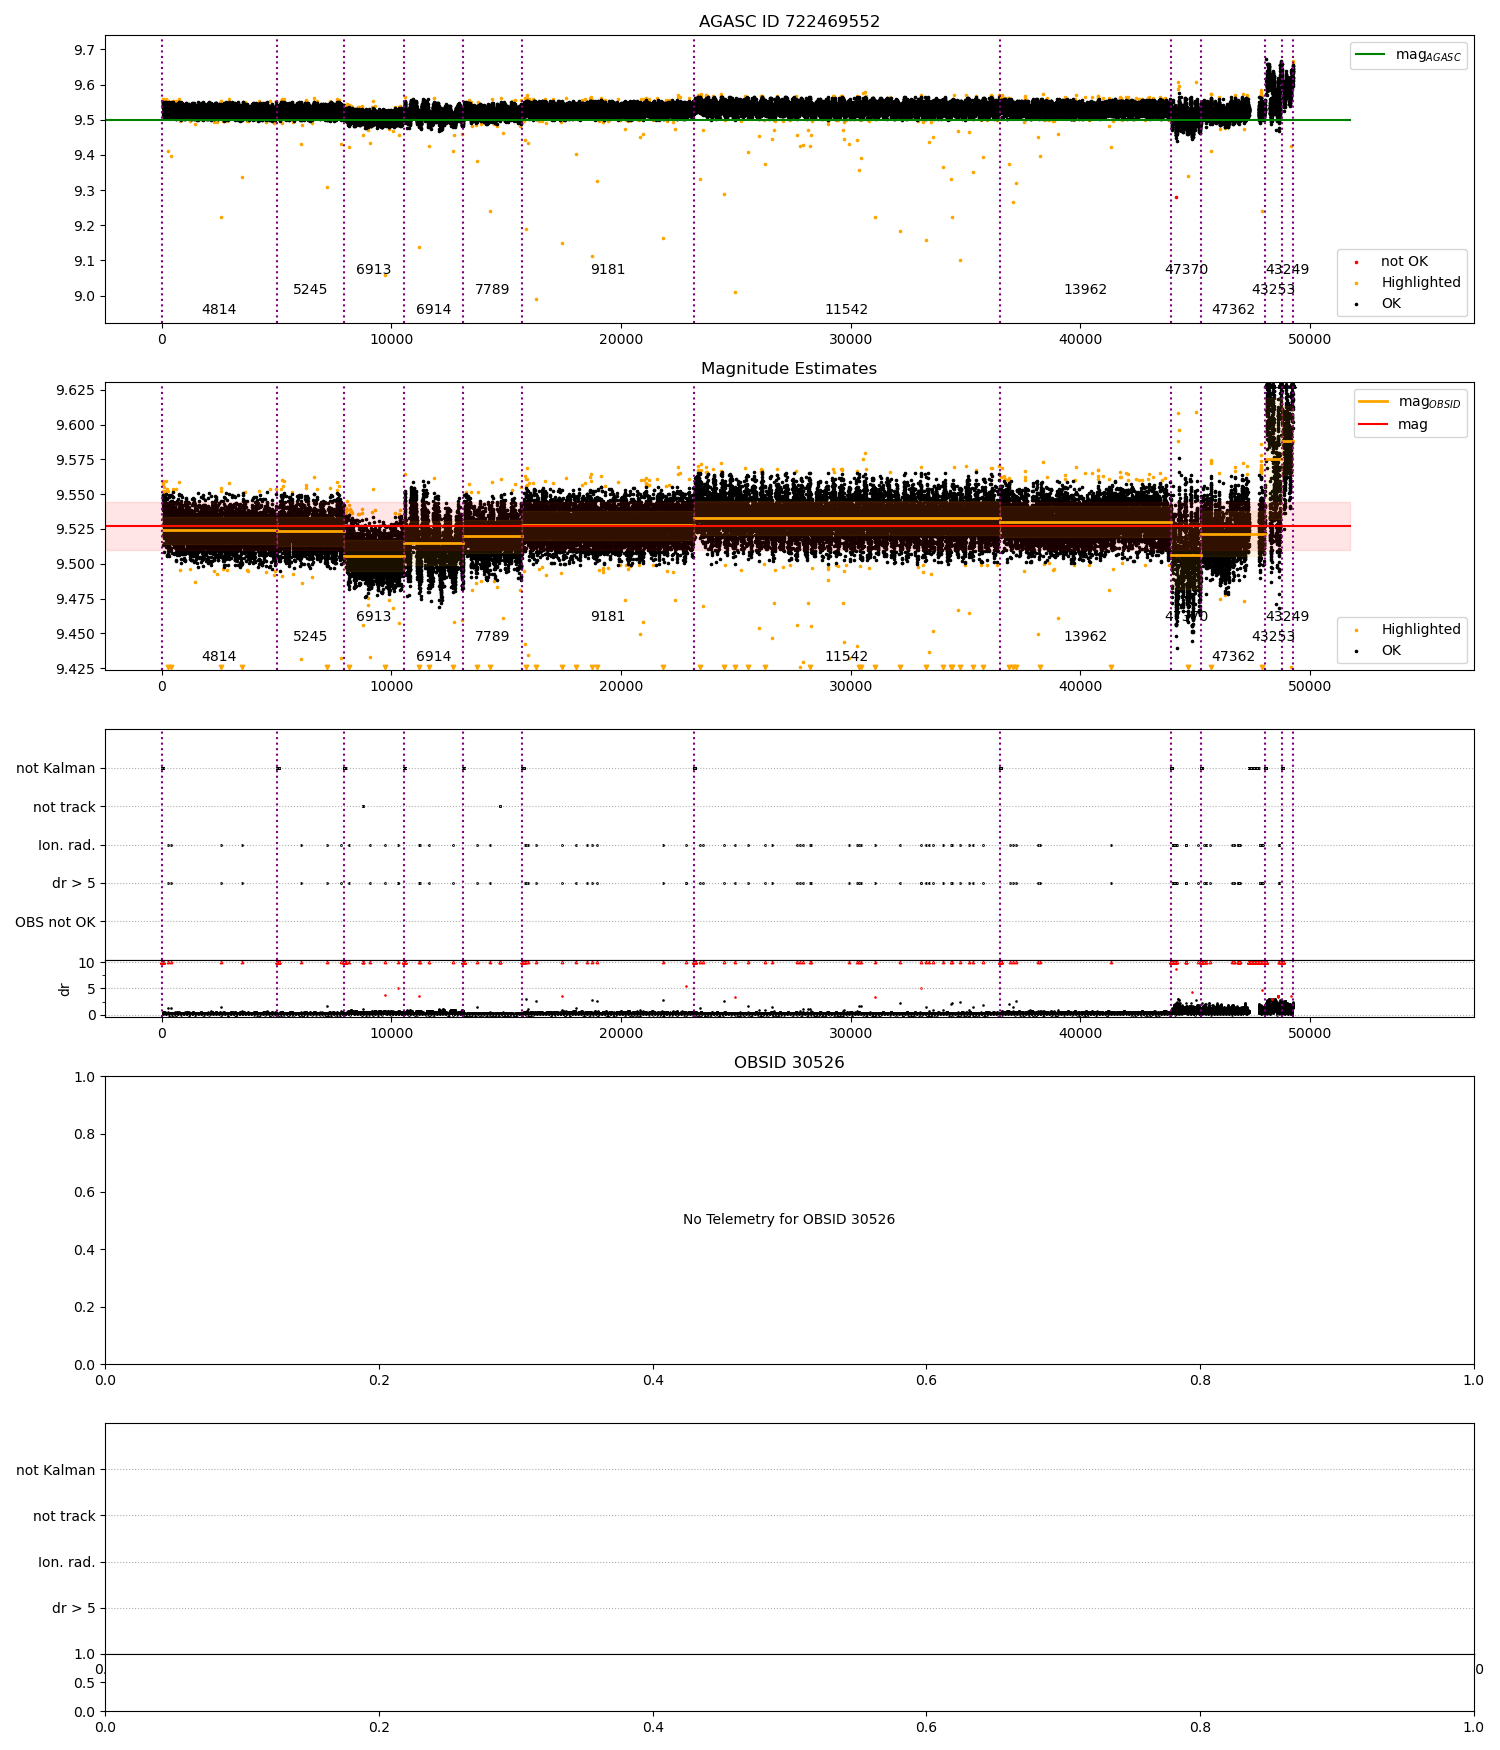Click the 'not Kalman' axis label in third plot
The width and height of the screenshot is (1500, 1750).
56,769
